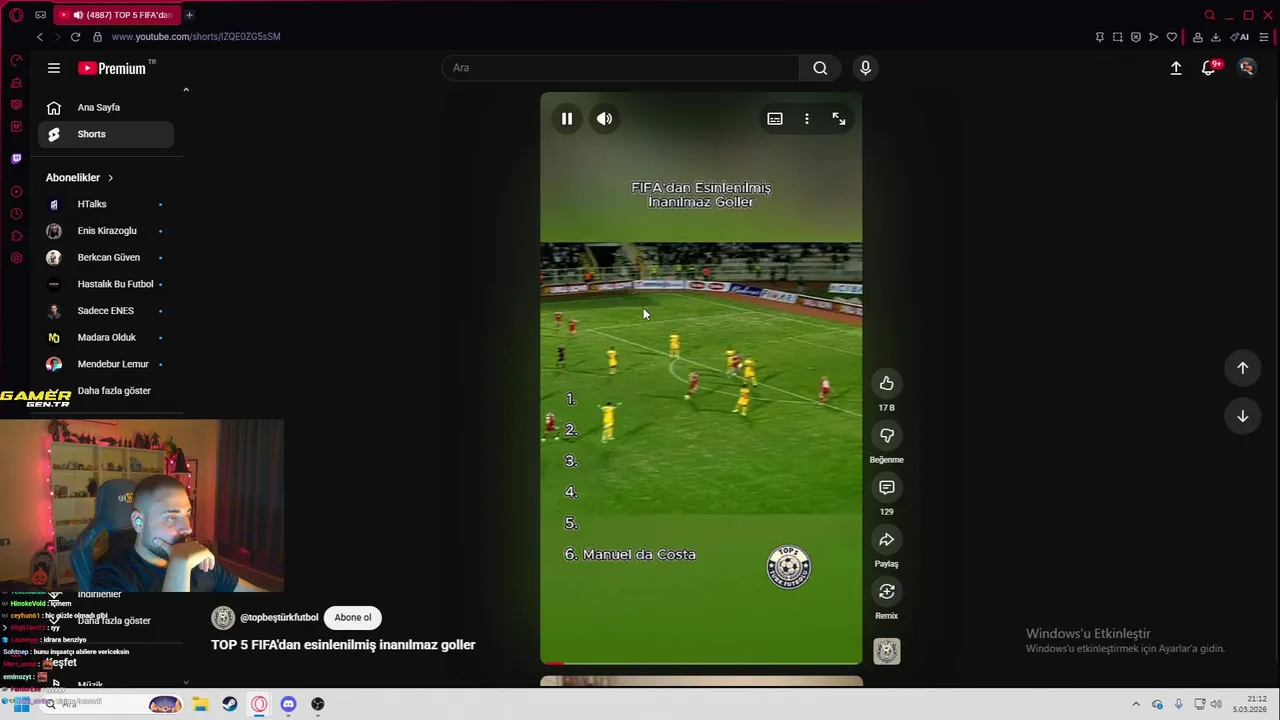Pause the Shorts video
This screenshot has width=1280, height=720.
click(x=567, y=119)
